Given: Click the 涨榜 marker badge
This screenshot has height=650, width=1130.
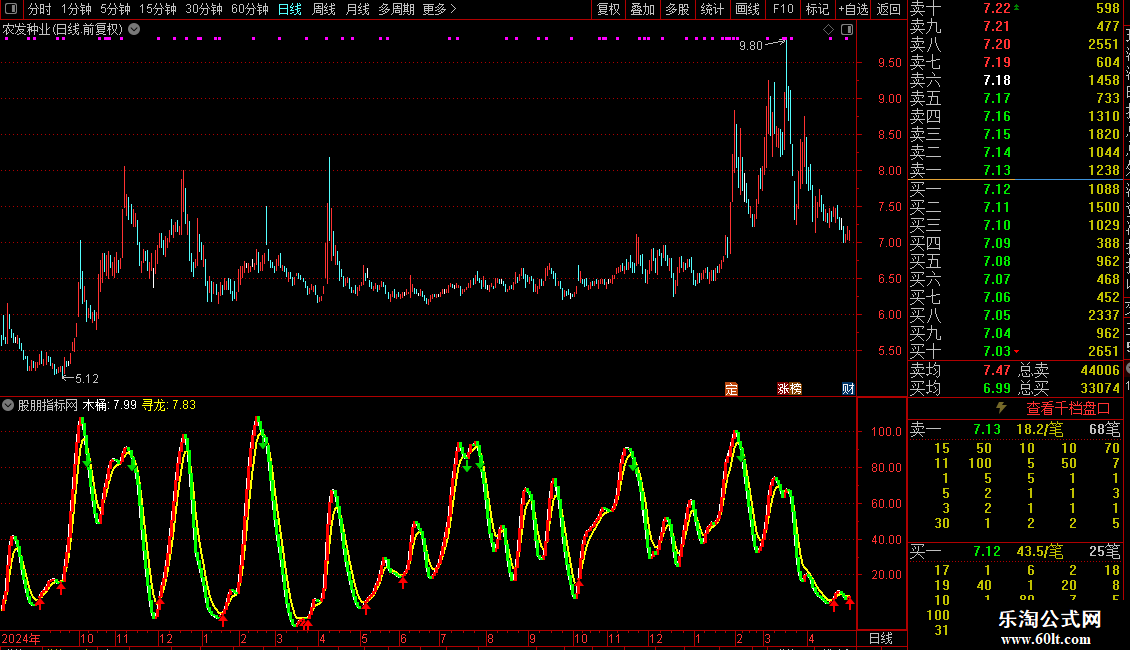Looking at the screenshot, I should [x=789, y=389].
